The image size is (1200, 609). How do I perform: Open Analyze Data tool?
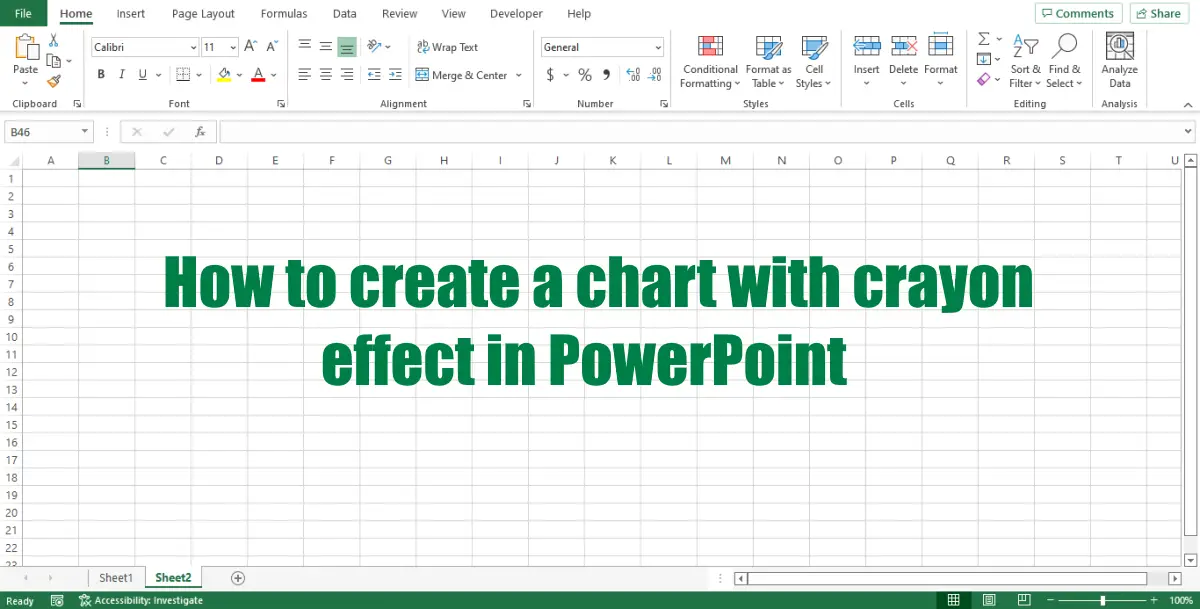coord(1119,60)
